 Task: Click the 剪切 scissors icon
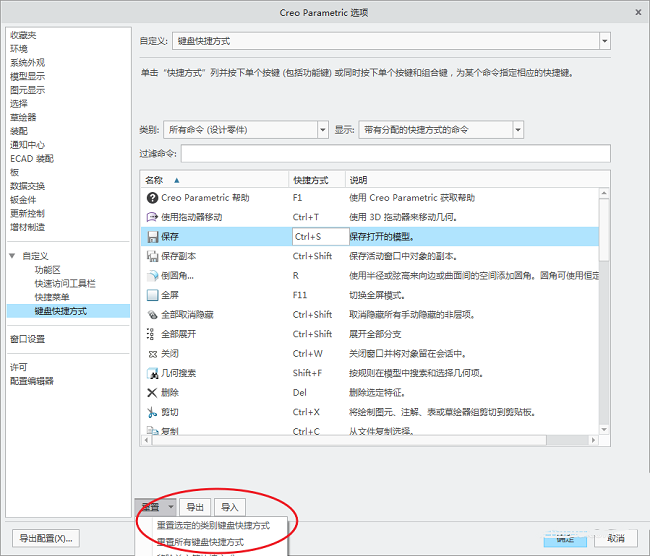click(152, 412)
